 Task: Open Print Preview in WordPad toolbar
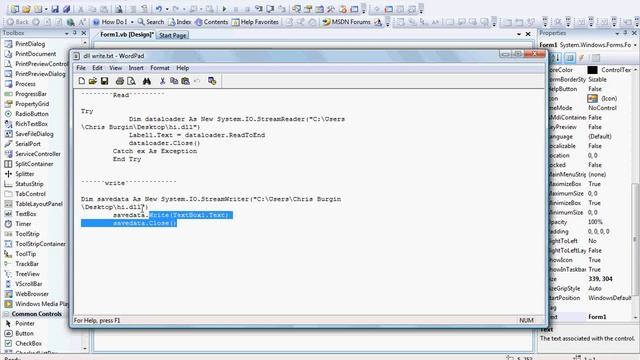tap(131, 81)
